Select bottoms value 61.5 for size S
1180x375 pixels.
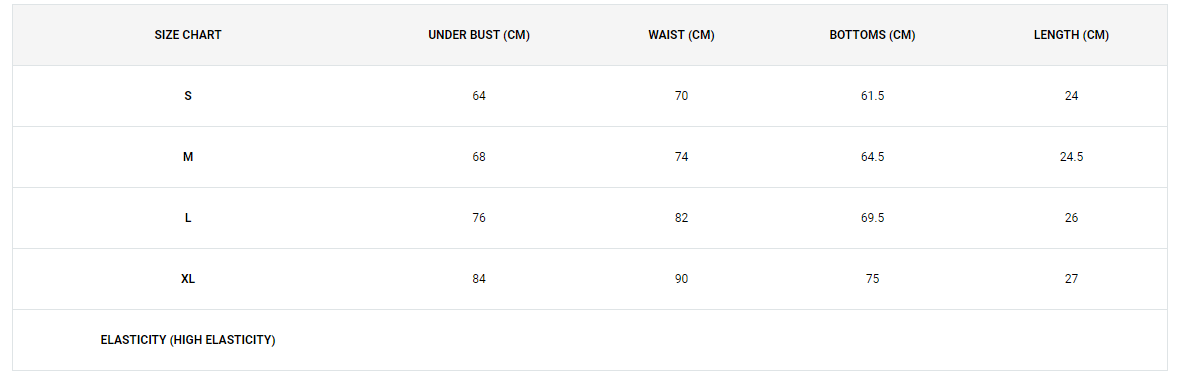(872, 96)
